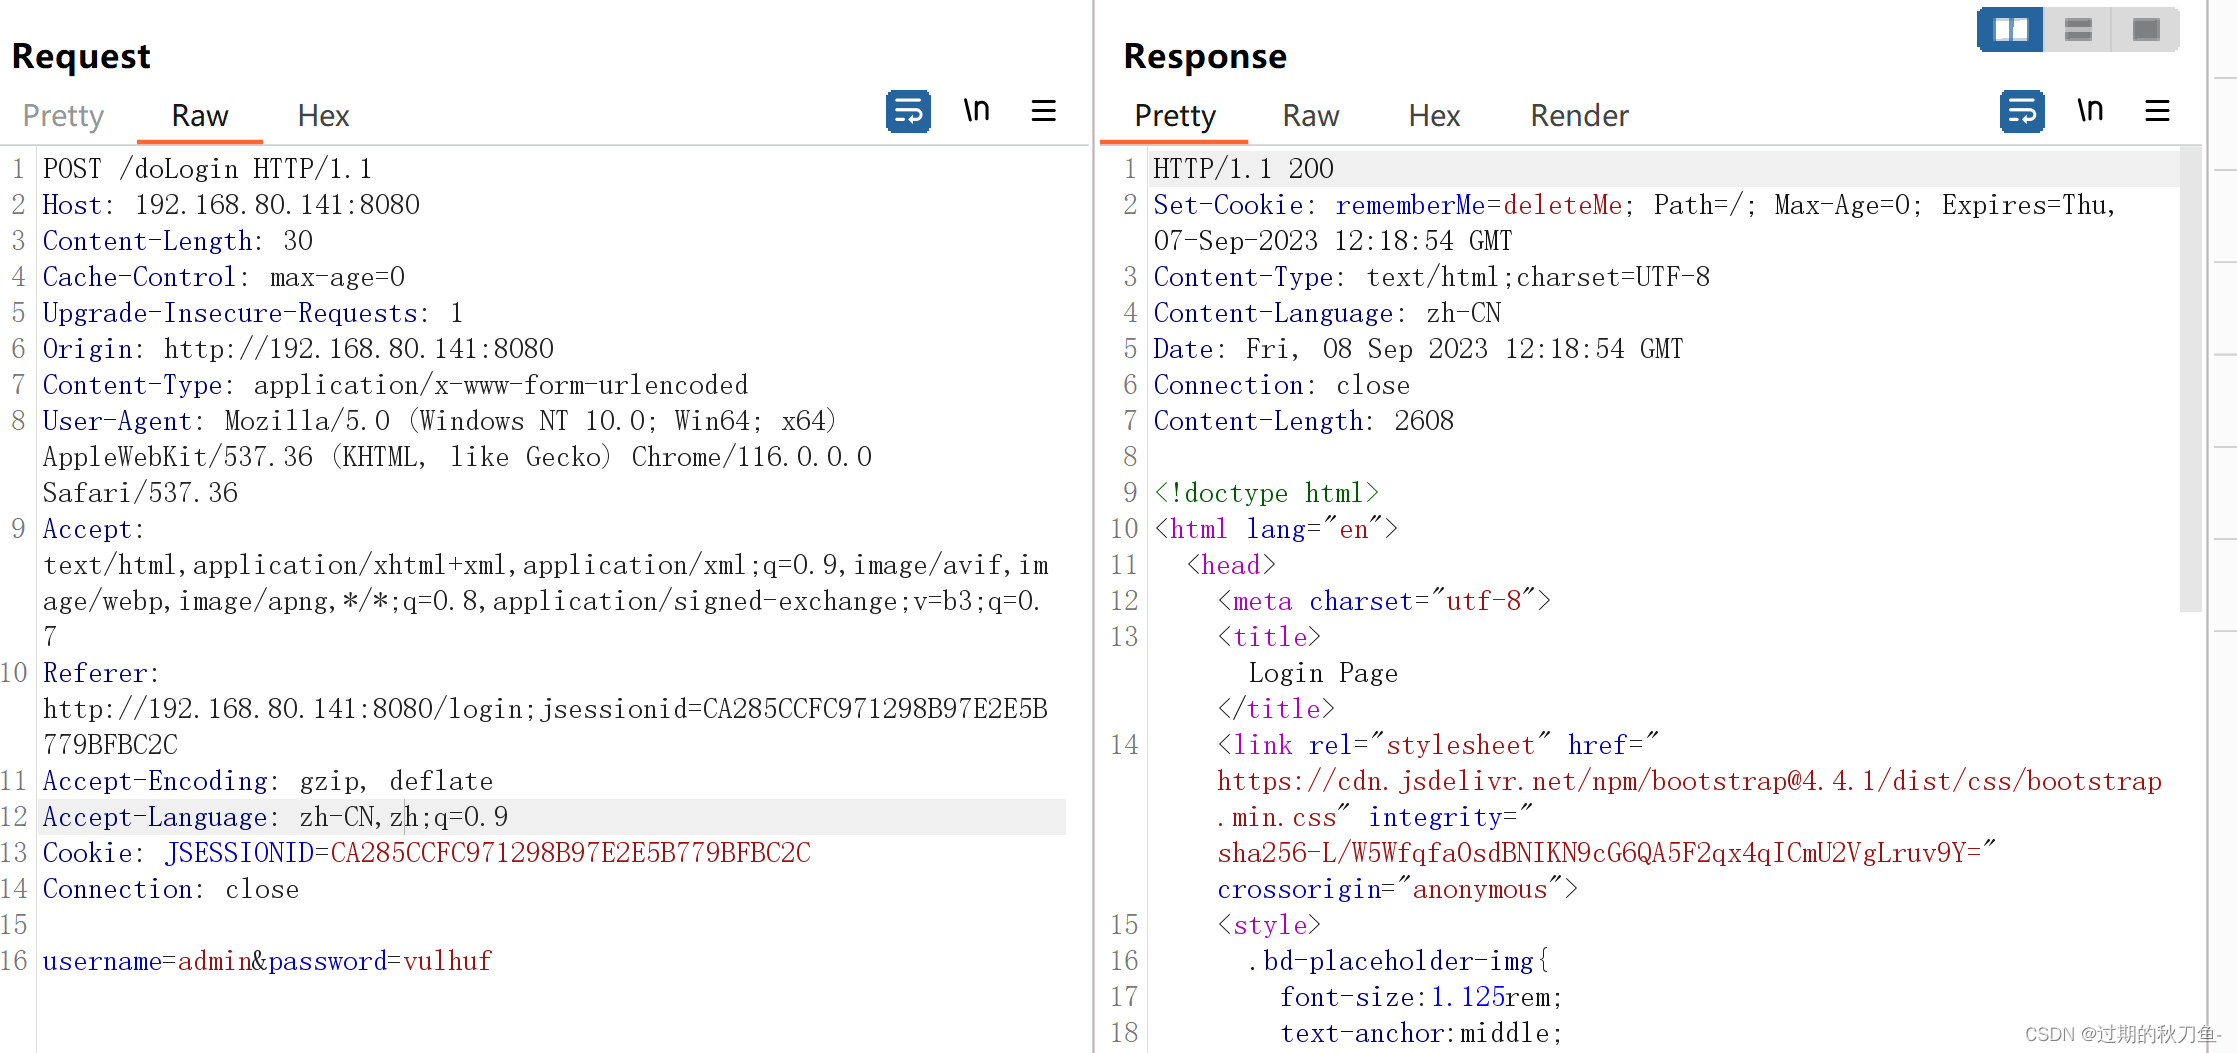Open Request panel hamburger options menu

tap(1043, 111)
